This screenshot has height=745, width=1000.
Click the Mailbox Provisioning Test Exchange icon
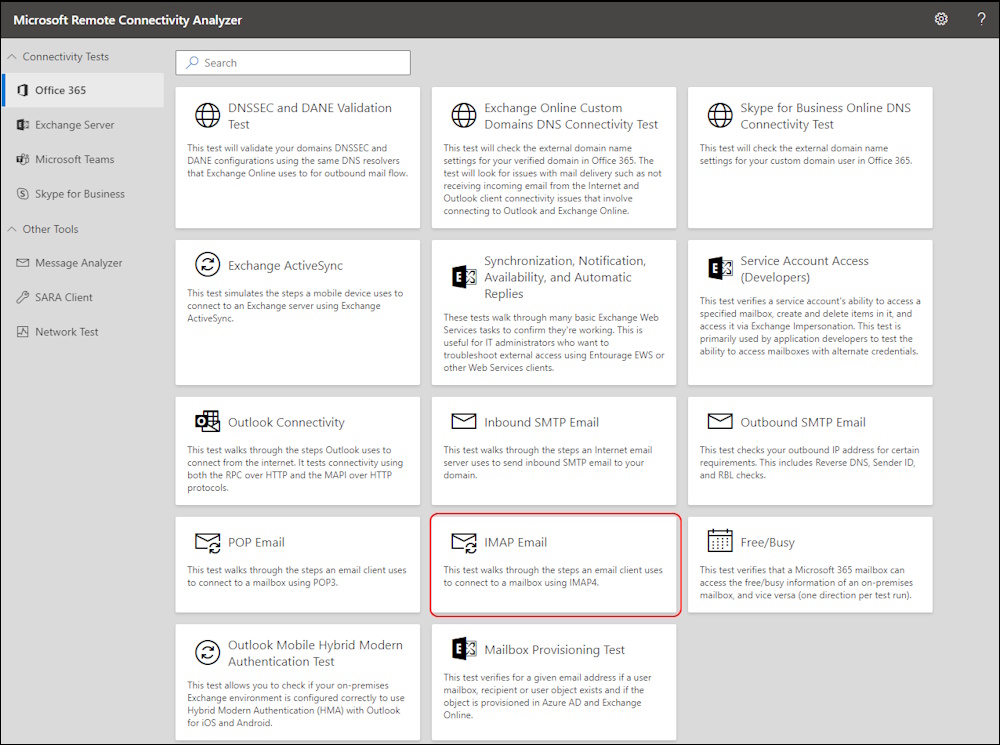(464, 649)
